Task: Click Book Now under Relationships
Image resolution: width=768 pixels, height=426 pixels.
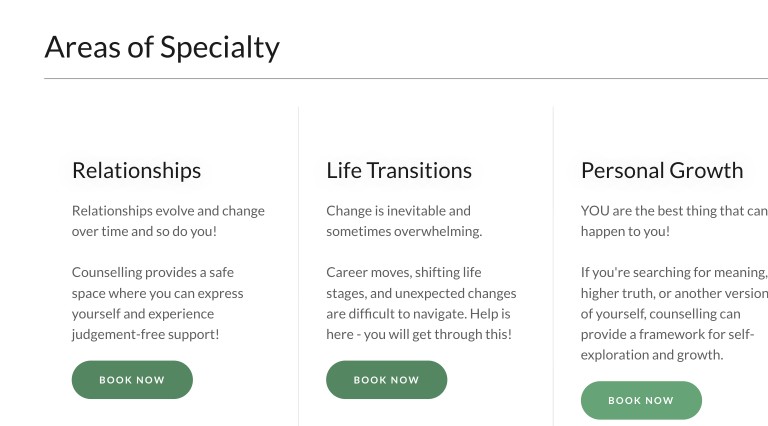Action: pos(132,380)
